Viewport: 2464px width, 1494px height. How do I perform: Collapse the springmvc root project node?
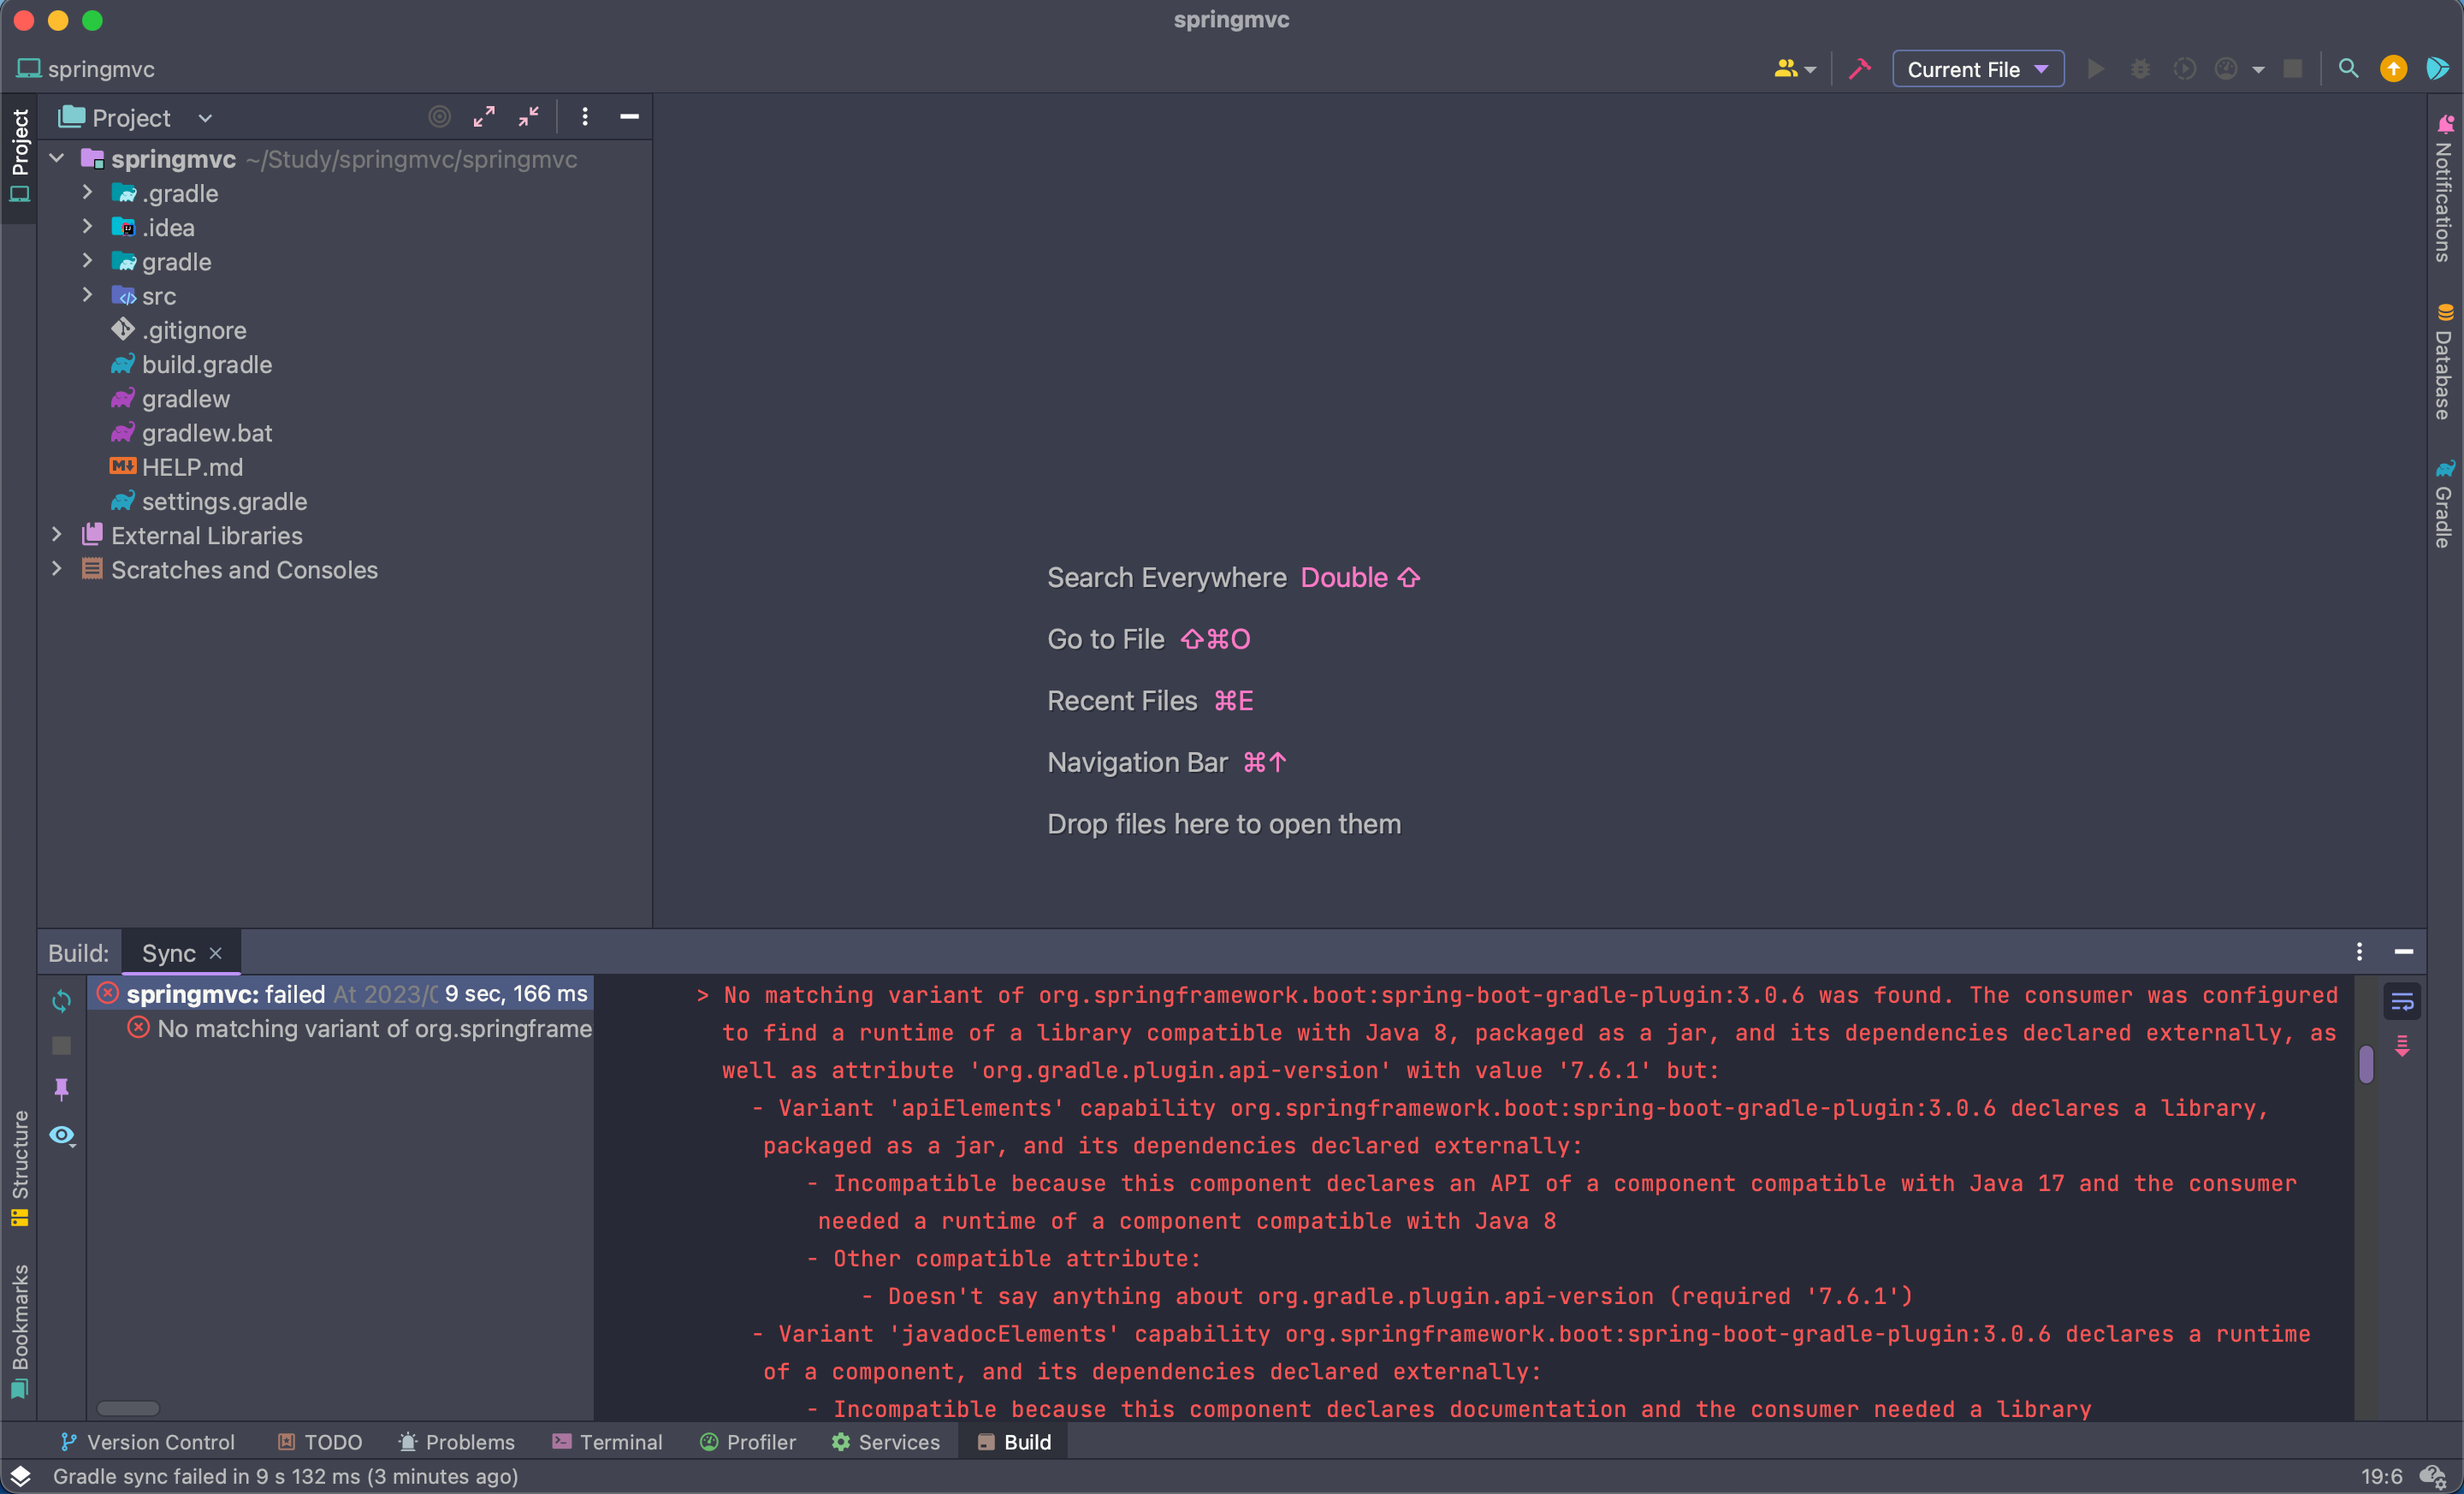[57, 158]
